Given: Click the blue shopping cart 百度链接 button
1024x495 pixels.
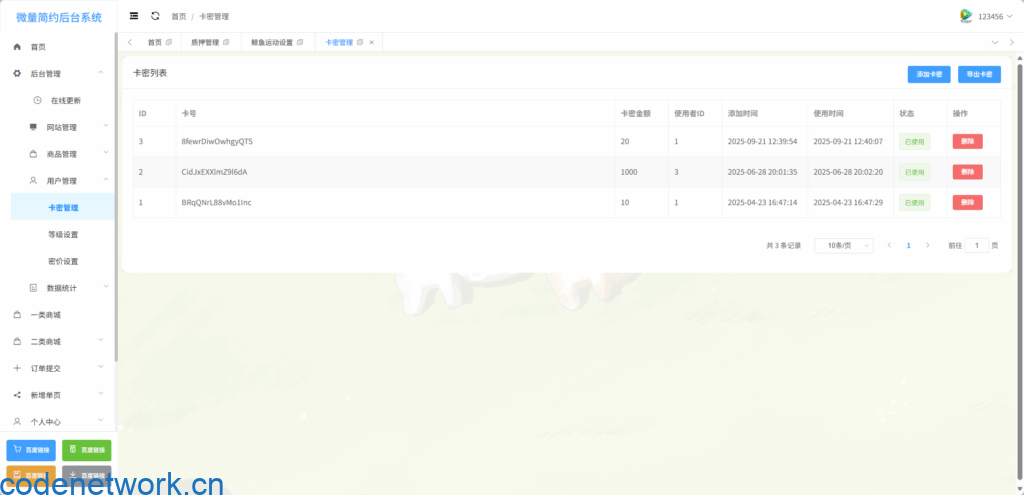Looking at the screenshot, I should pyautogui.click(x=31, y=451).
